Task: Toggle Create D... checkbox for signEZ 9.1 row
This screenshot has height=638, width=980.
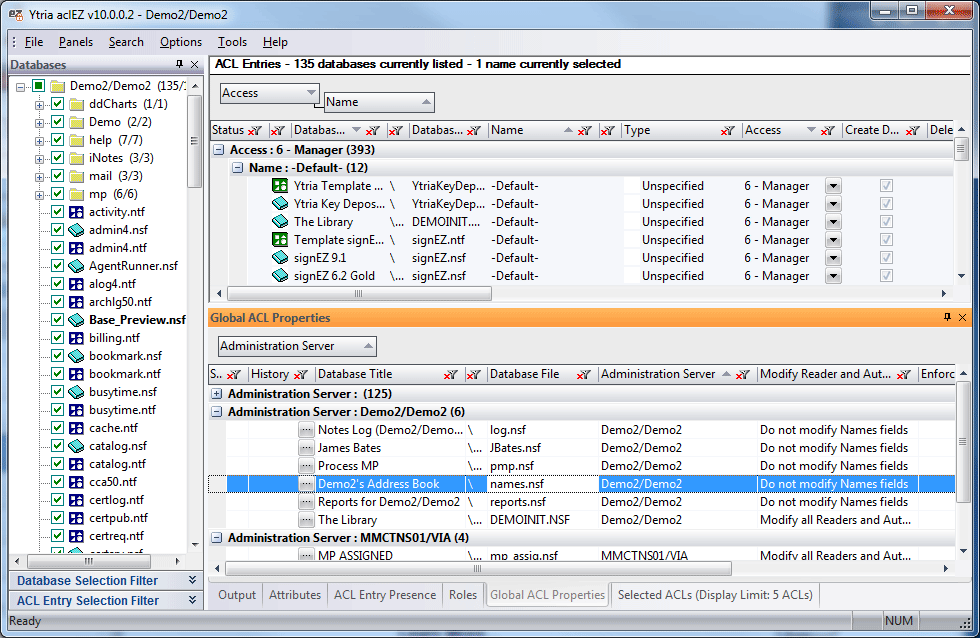Action: pyautogui.click(x=886, y=257)
